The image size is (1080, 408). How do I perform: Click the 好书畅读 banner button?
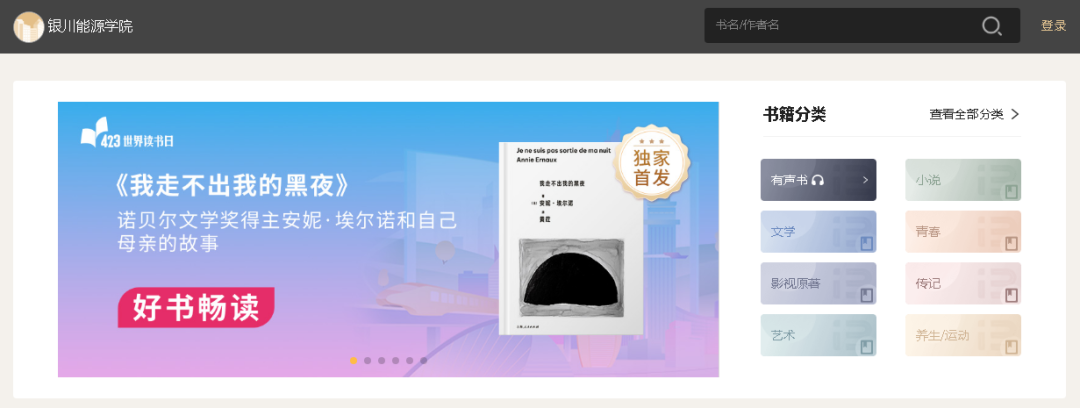[196, 307]
